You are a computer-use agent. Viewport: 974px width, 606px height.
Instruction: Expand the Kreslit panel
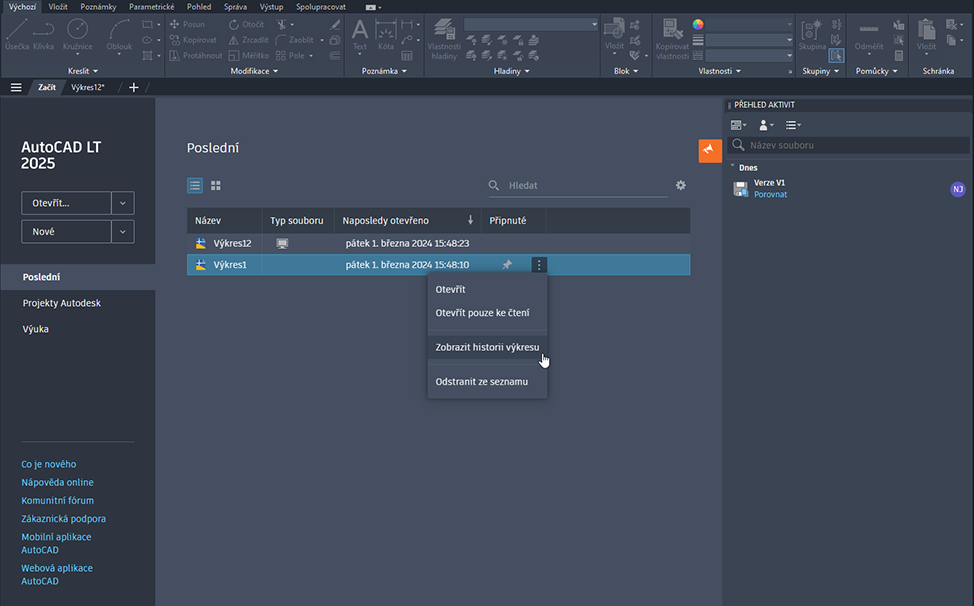click(83, 71)
